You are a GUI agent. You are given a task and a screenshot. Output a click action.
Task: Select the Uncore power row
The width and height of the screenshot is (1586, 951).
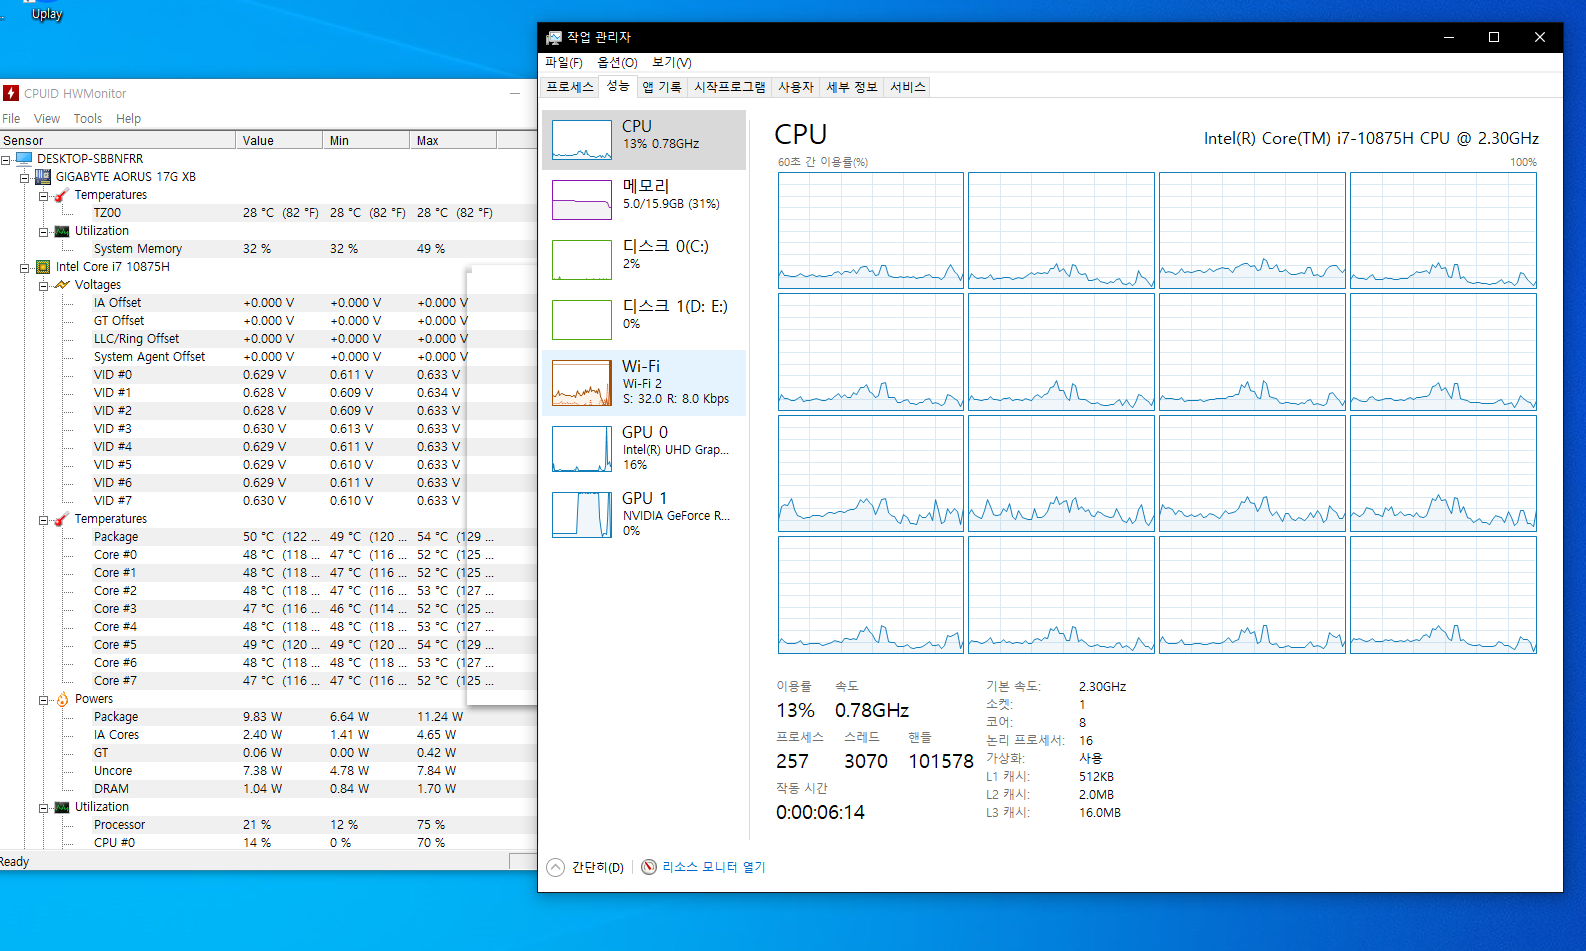click(268, 771)
